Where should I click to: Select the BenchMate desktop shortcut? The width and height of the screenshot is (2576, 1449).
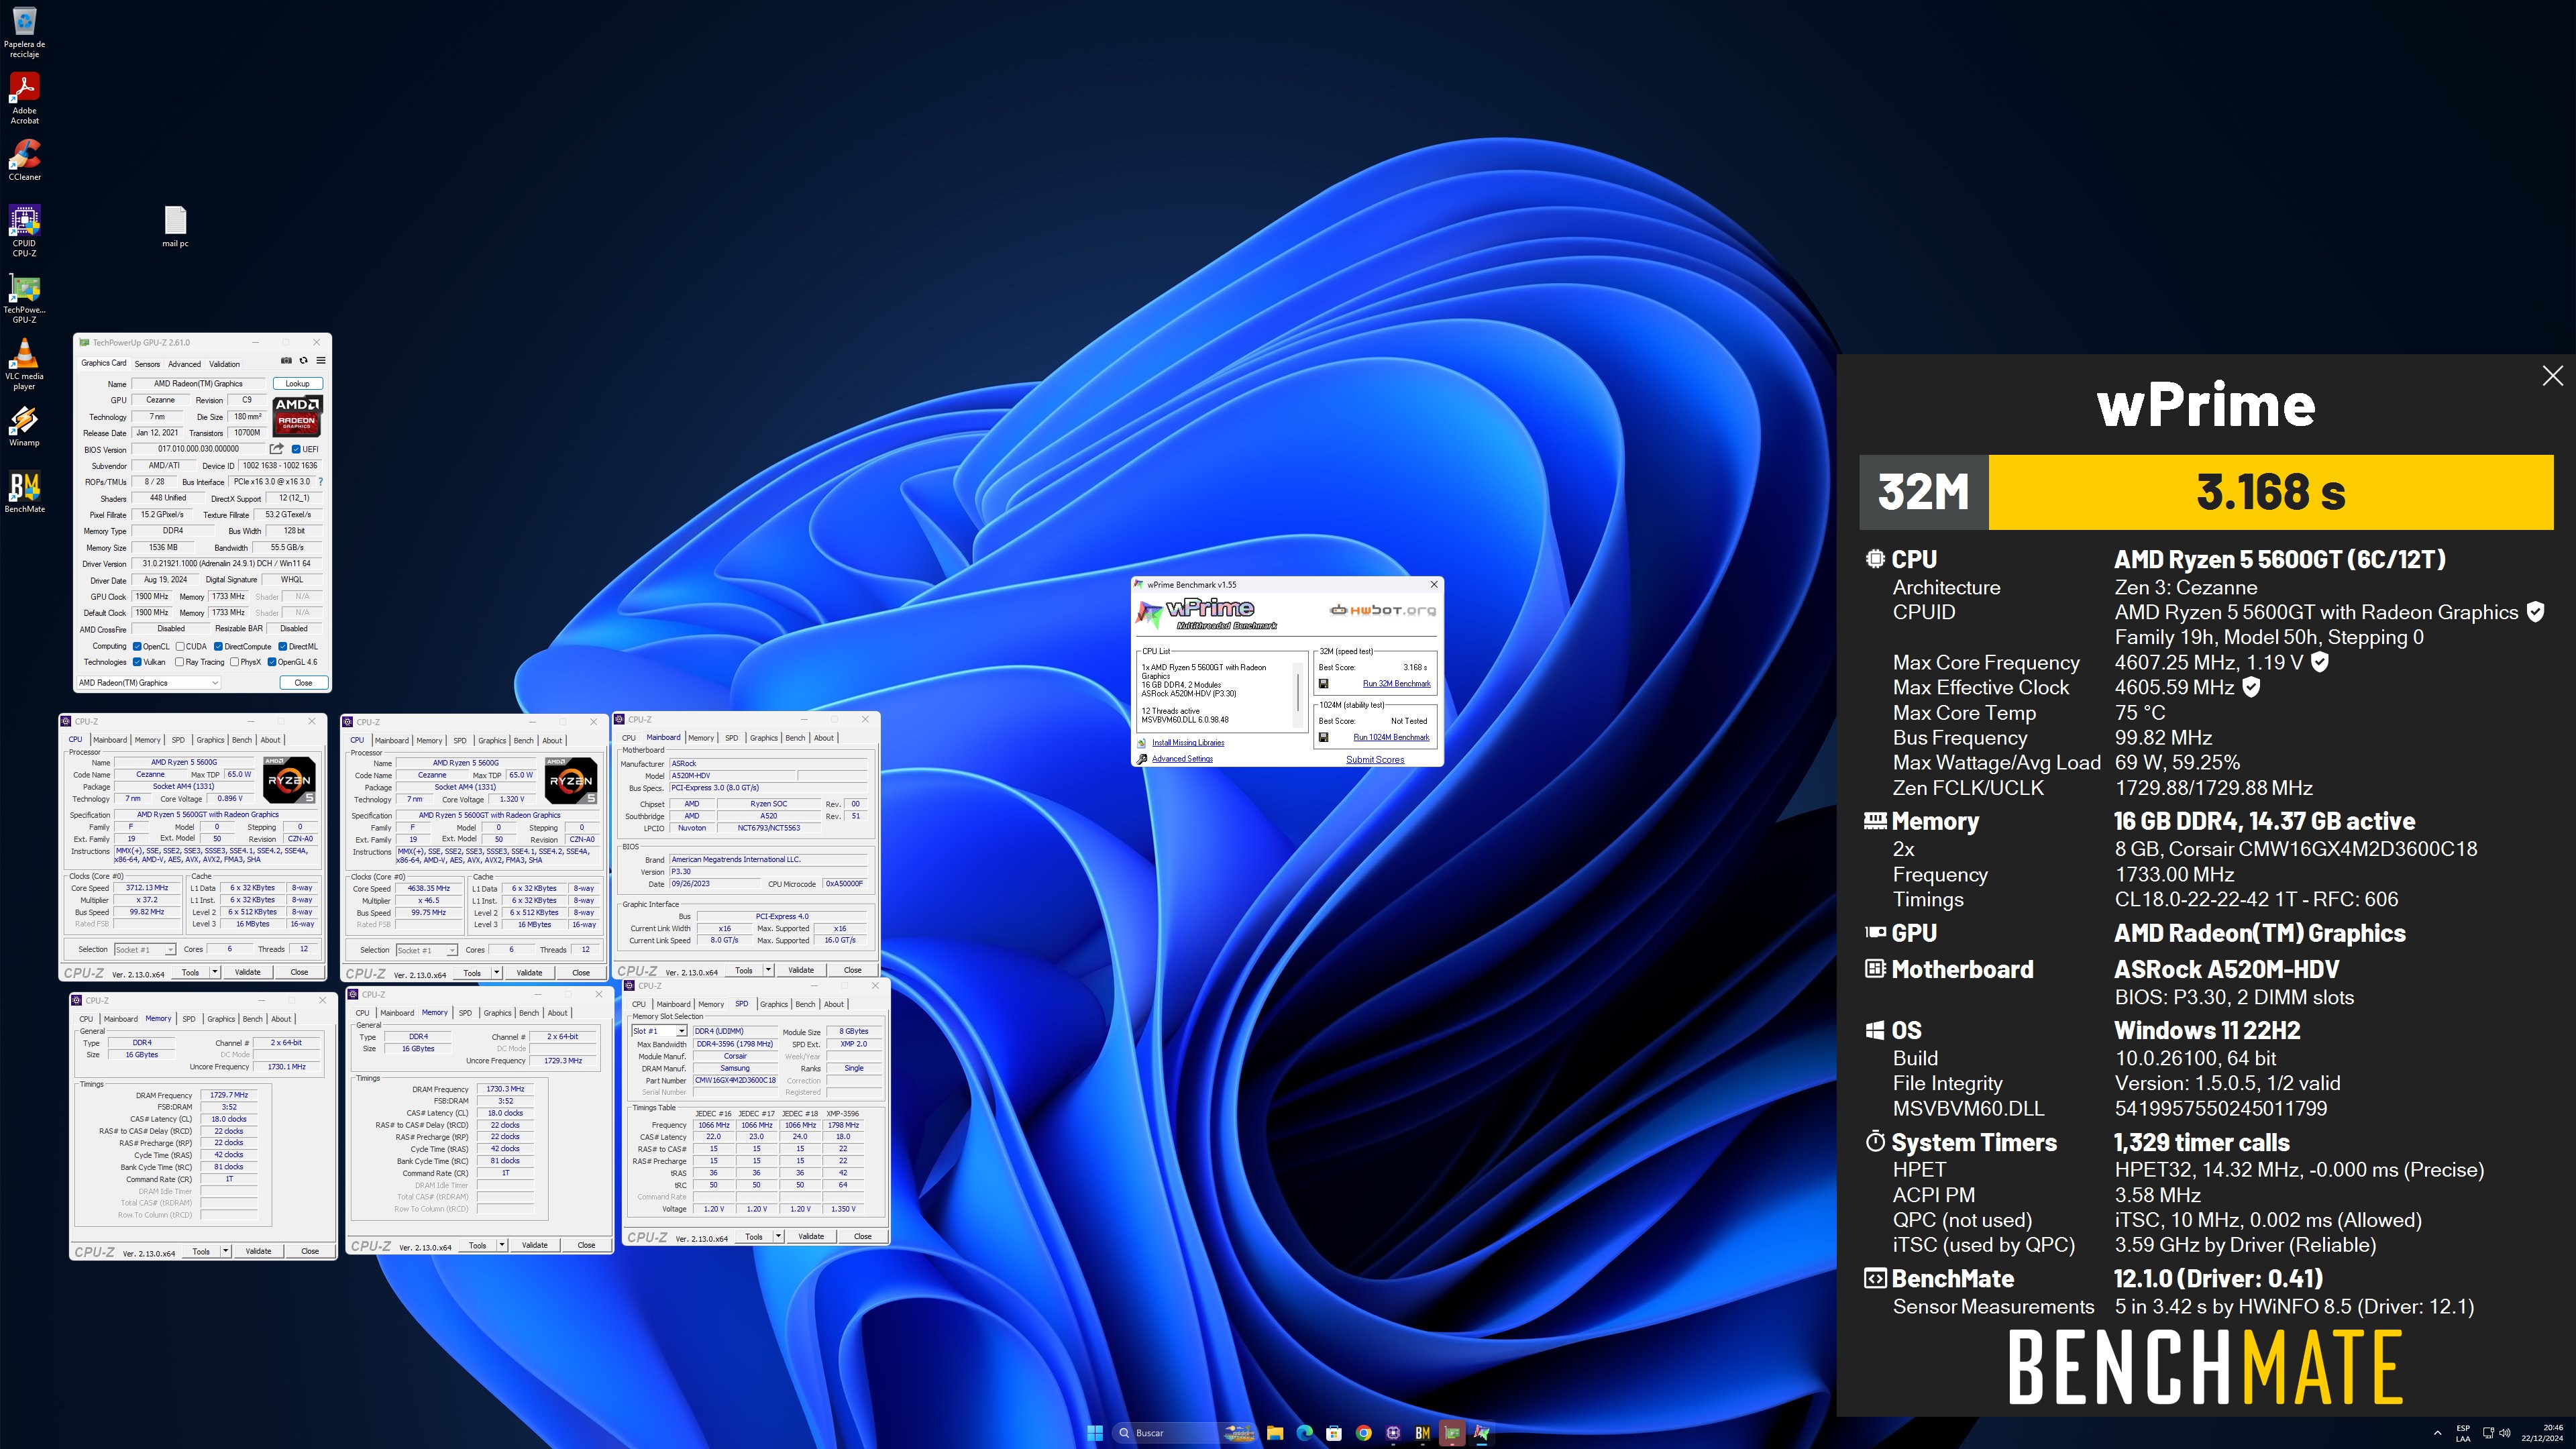click(x=24, y=492)
